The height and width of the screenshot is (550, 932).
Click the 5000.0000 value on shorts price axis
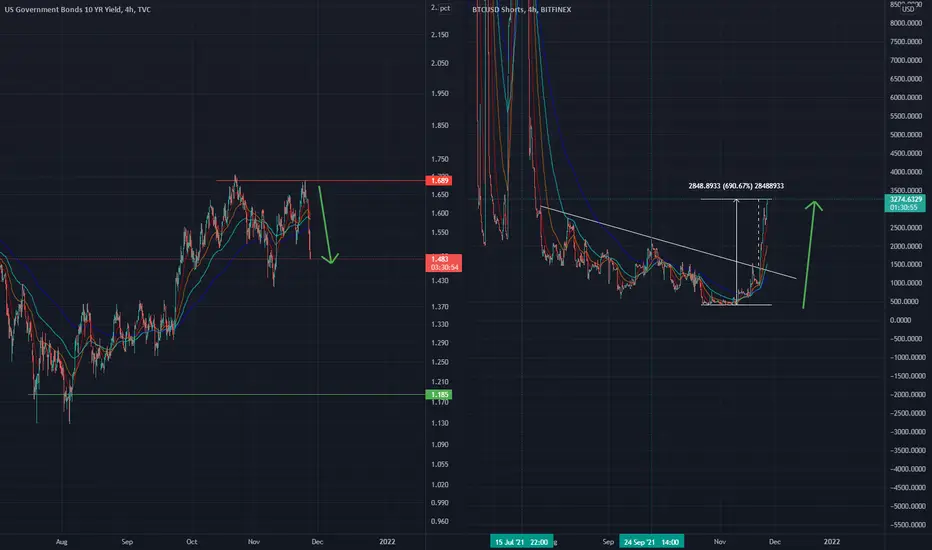tap(906, 135)
